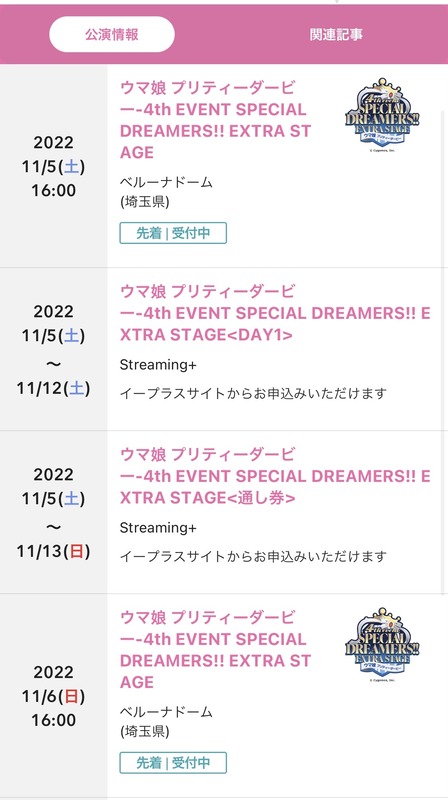The height and width of the screenshot is (800, 448).
Task: Select the 11/5(土)～11/12(土) date cell
Action: (54, 349)
